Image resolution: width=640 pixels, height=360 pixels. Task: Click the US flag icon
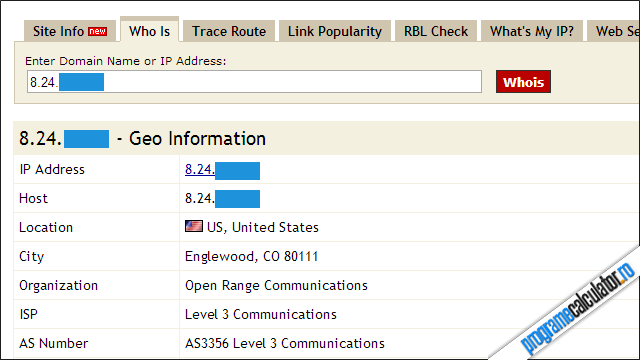pyautogui.click(x=193, y=226)
